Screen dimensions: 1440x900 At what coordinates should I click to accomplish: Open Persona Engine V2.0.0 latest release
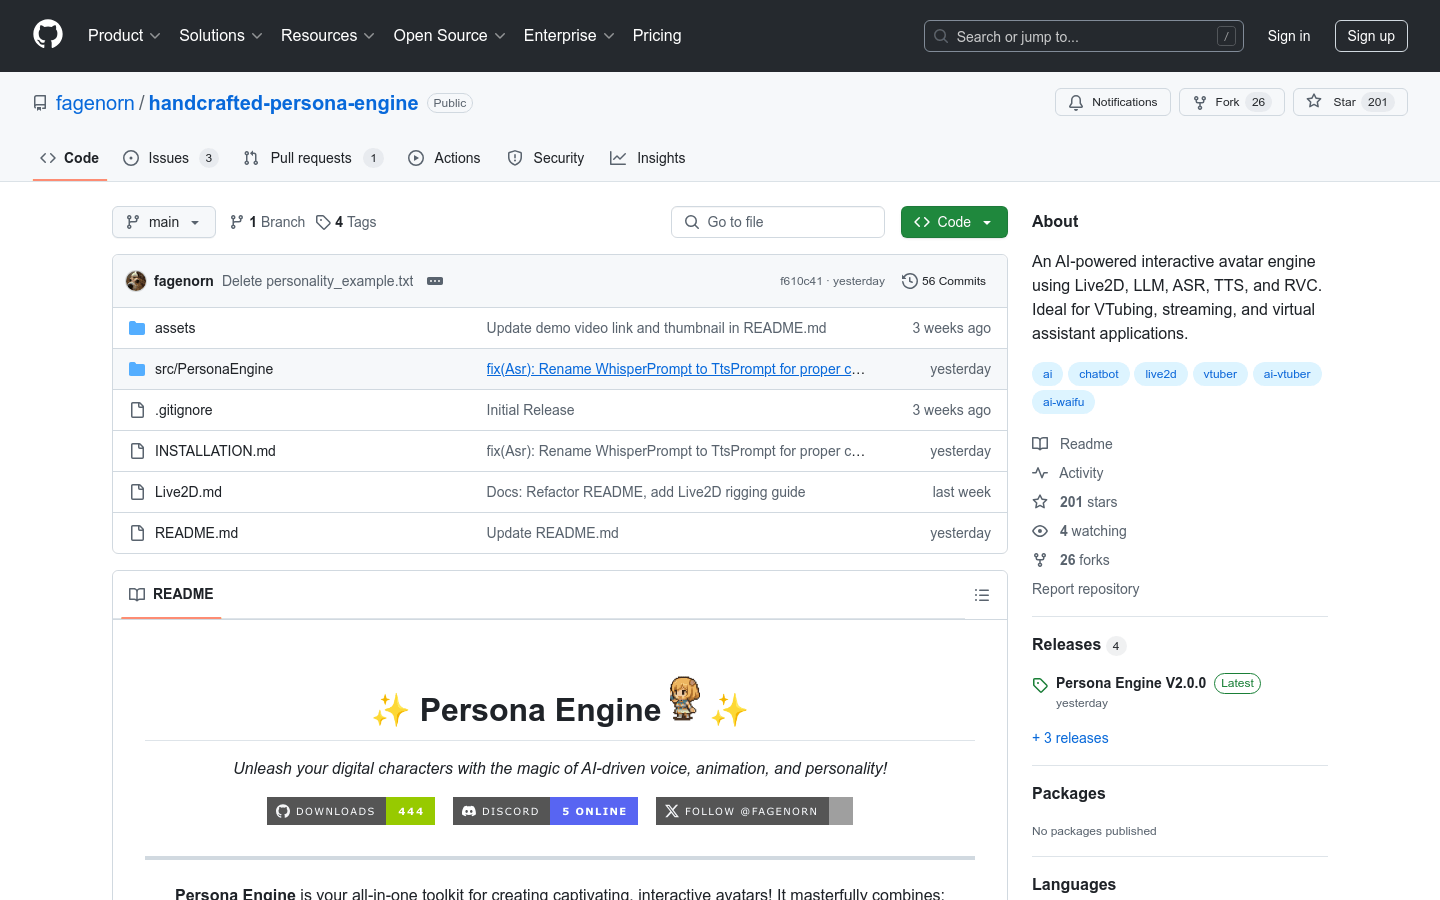pyautogui.click(x=1131, y=683)
